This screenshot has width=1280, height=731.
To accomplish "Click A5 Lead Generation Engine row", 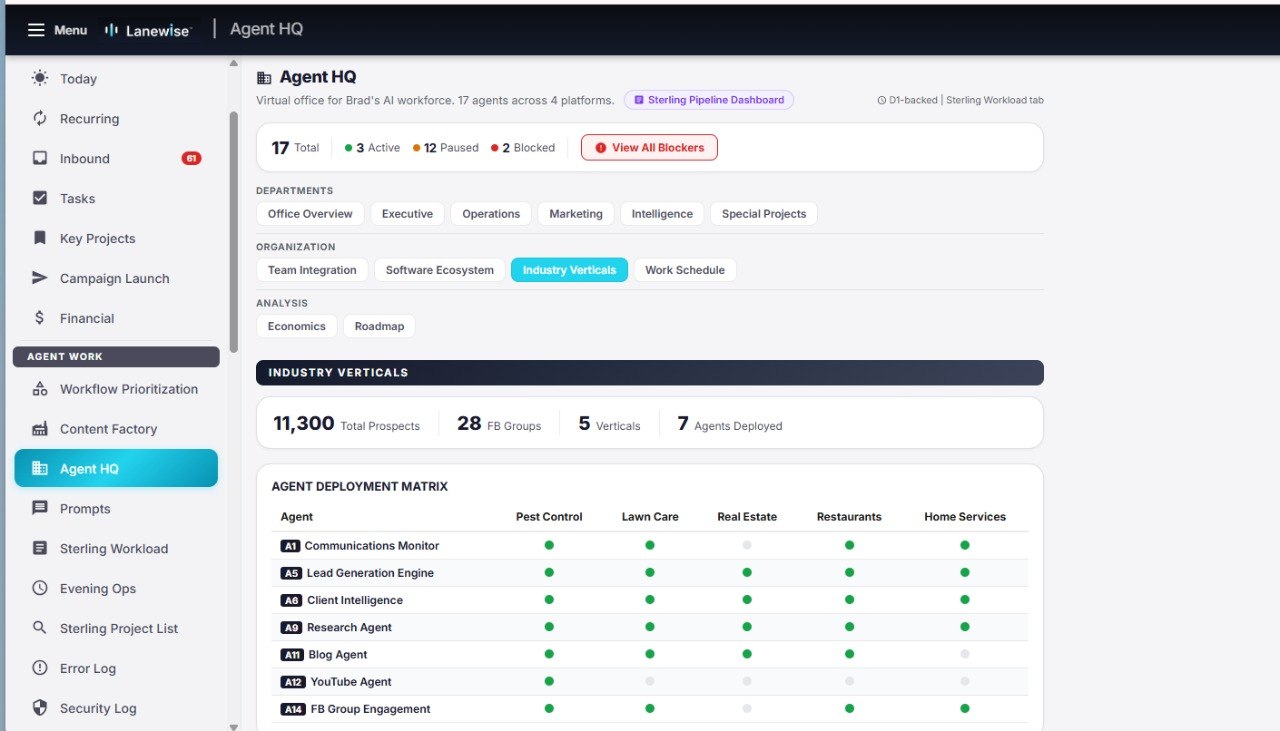I will [650, 573].
